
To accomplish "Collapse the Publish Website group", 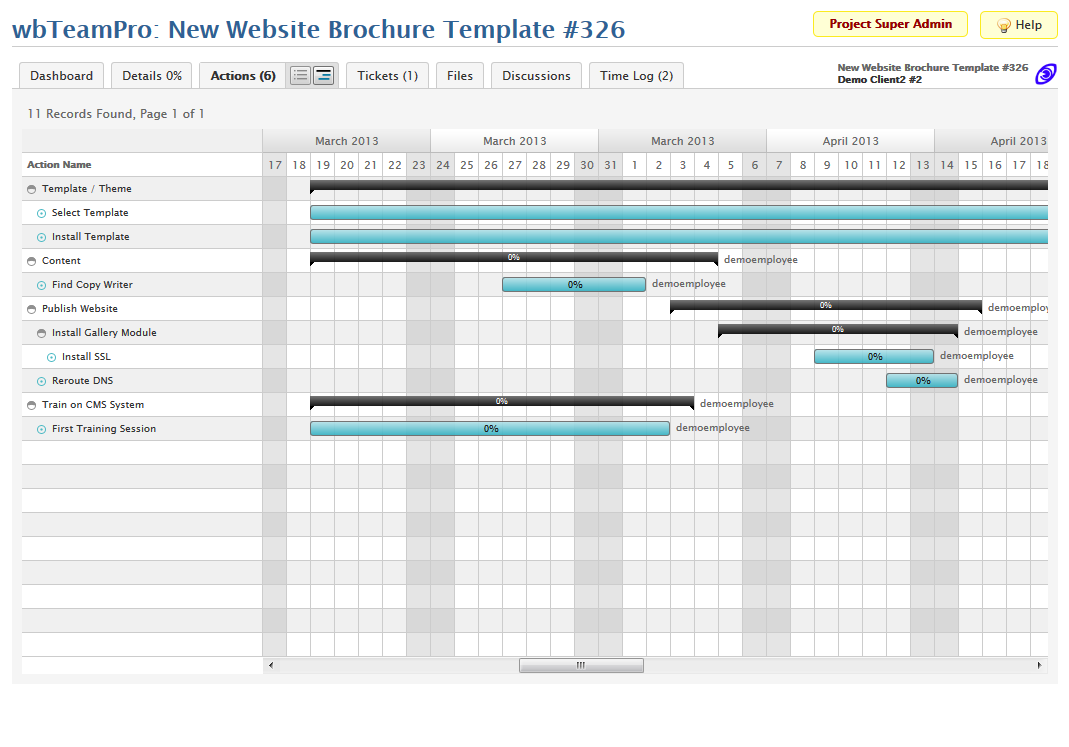I will point(32,309).
